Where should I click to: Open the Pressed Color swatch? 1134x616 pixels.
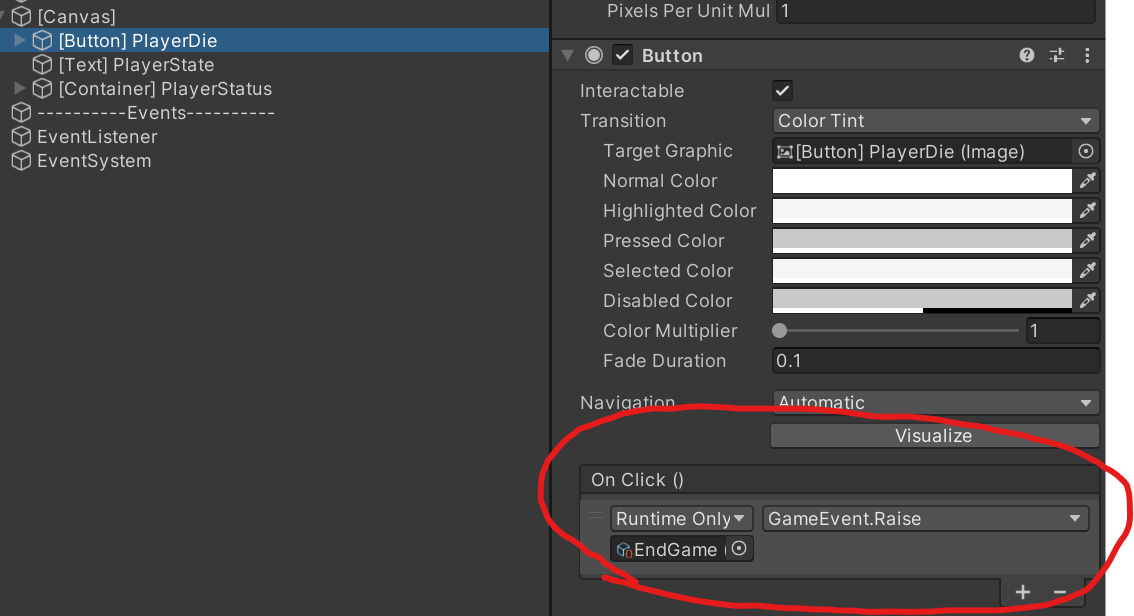[922, 241]
